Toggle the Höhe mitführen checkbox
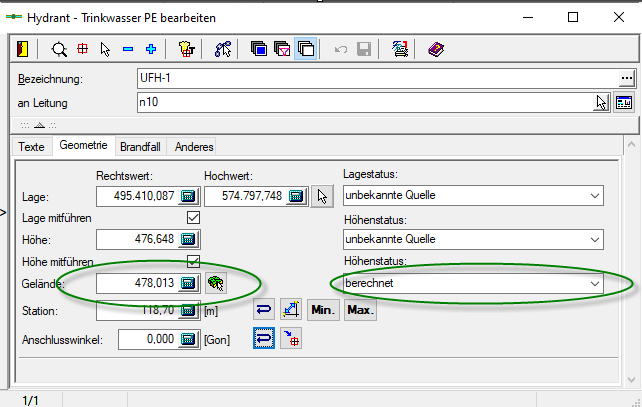The height and width of the screenshot is (407, 642). pos(194,261)
